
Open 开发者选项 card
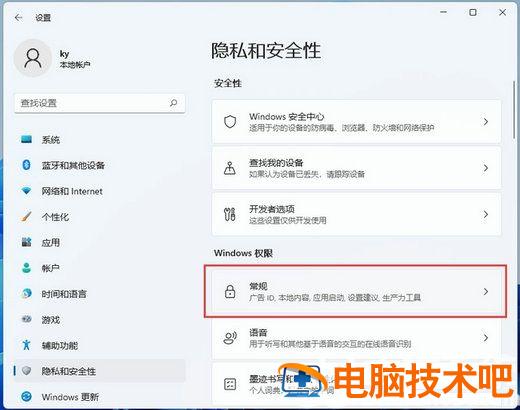click(x=356, y=214)
